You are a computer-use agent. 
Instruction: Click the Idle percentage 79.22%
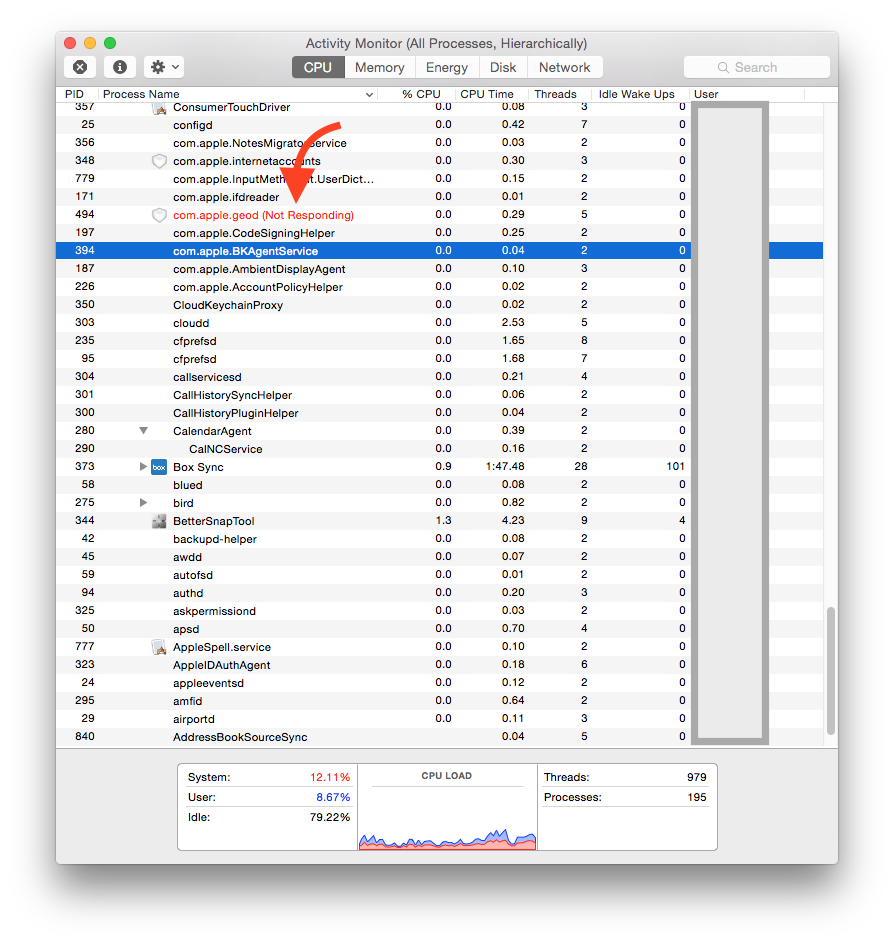(x=330, y=817)
